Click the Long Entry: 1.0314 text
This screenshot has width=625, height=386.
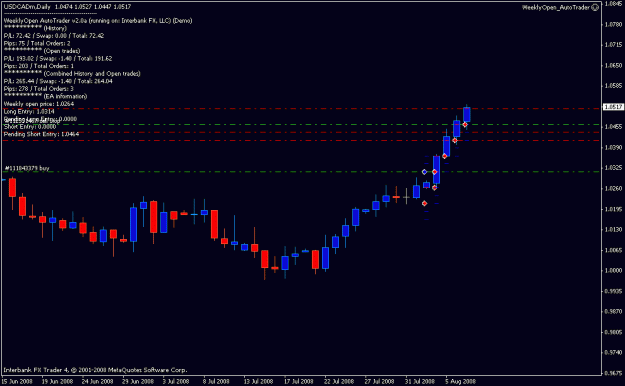click(29, 112)
